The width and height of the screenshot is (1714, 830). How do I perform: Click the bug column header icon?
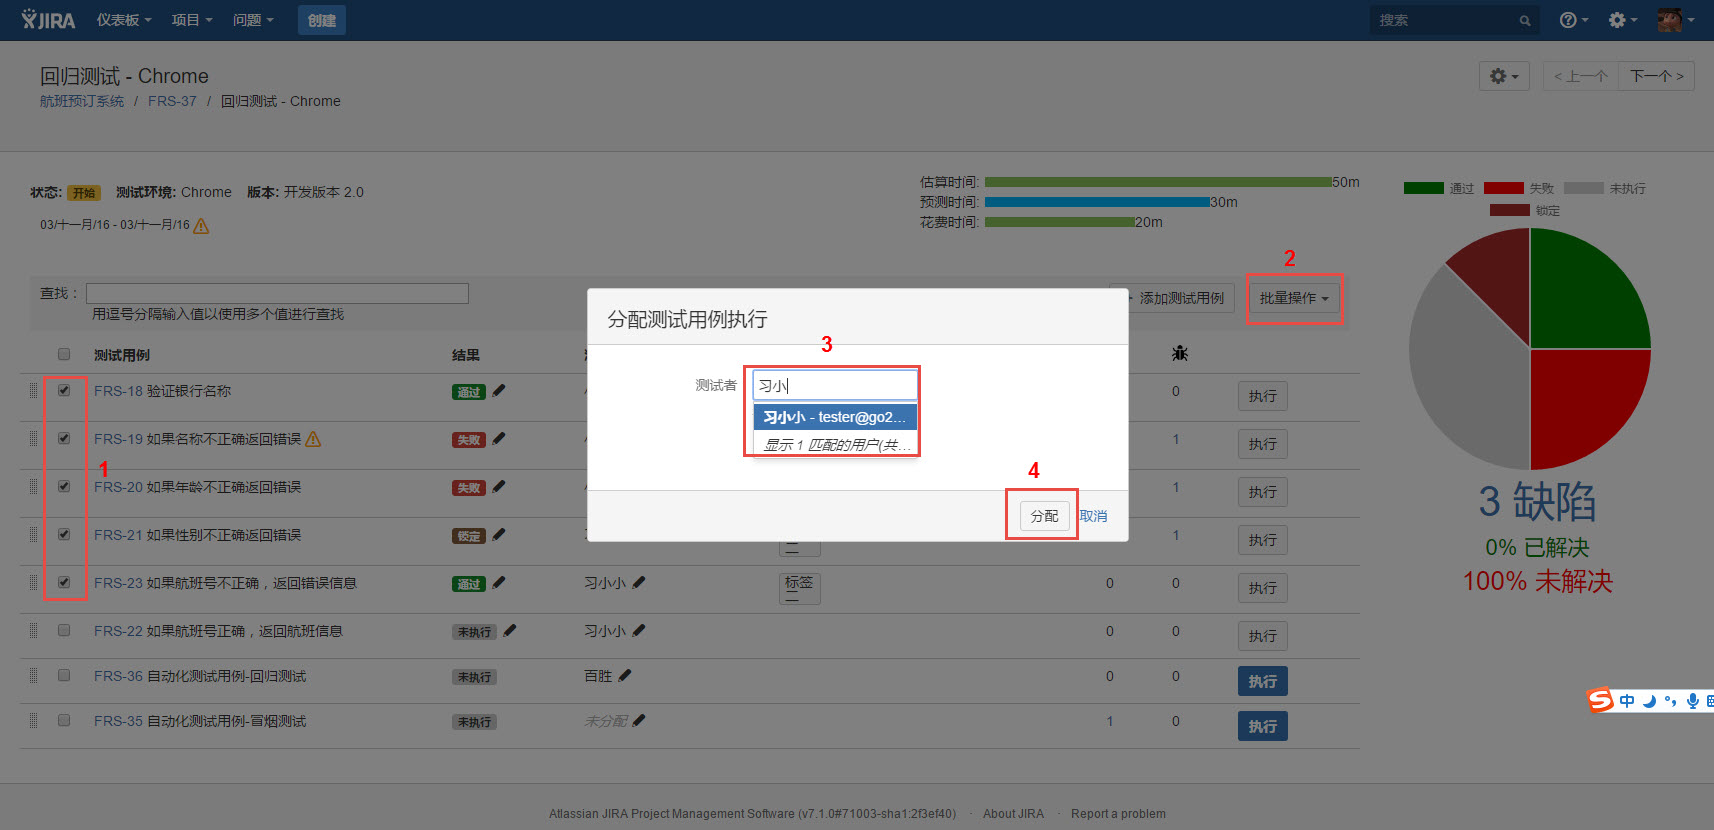(1180, 353)
